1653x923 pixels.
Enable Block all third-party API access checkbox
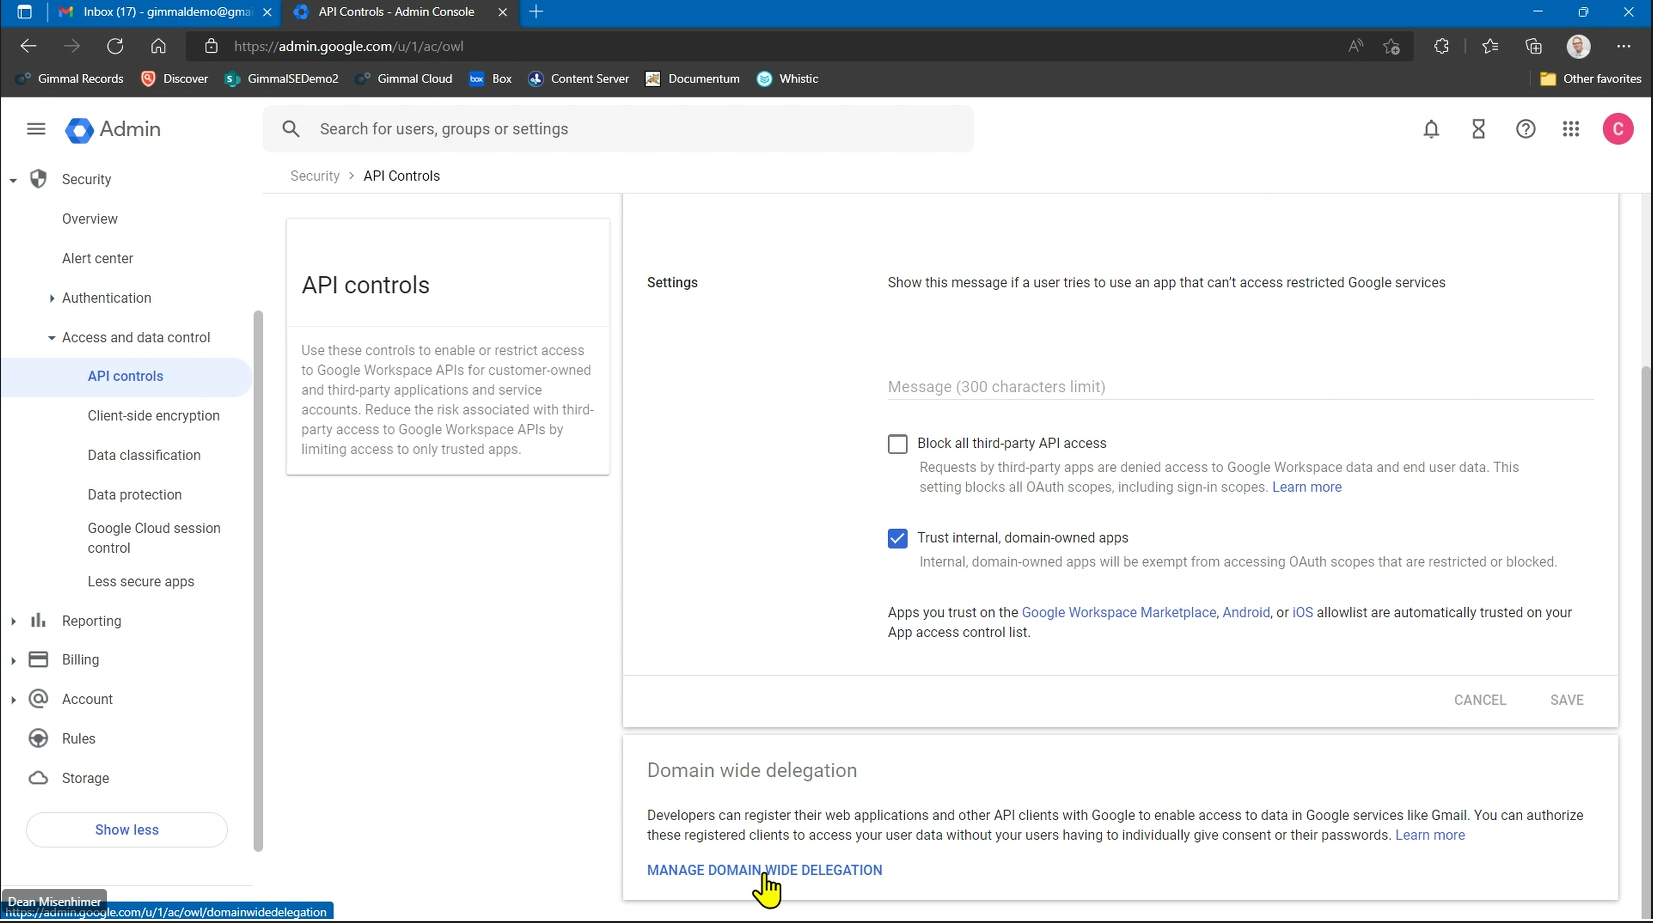point(897,444)
